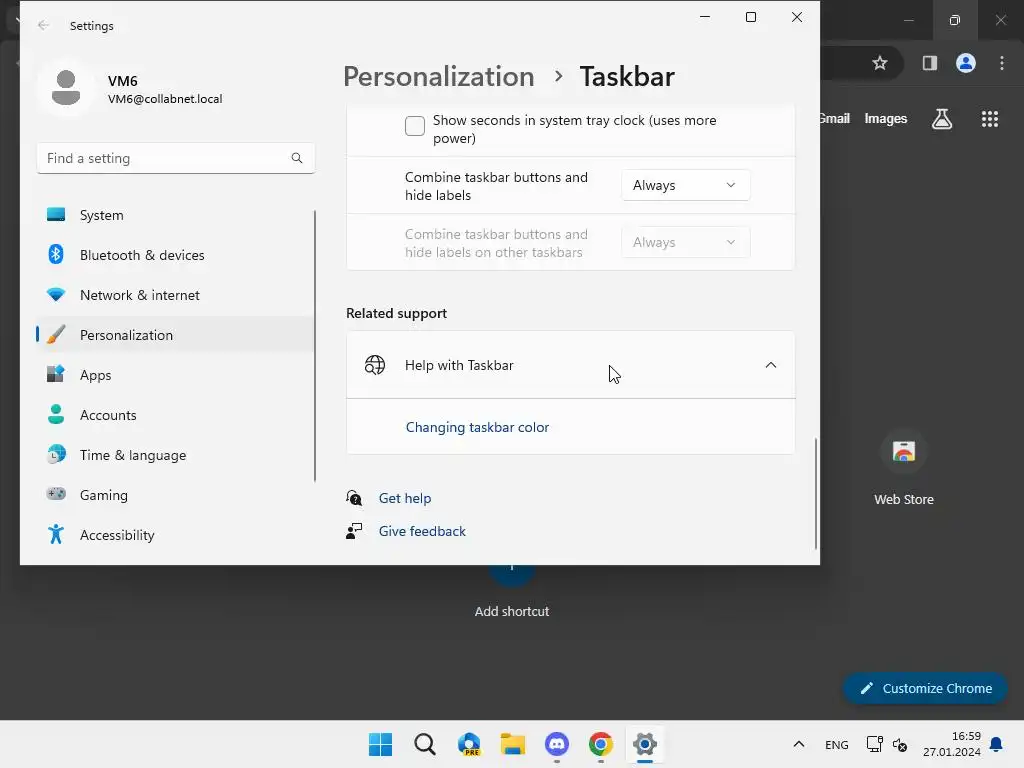Click the System monitor icon in sidebar
The width and height of the screenshot is (1024, 768).
[56, 214]
